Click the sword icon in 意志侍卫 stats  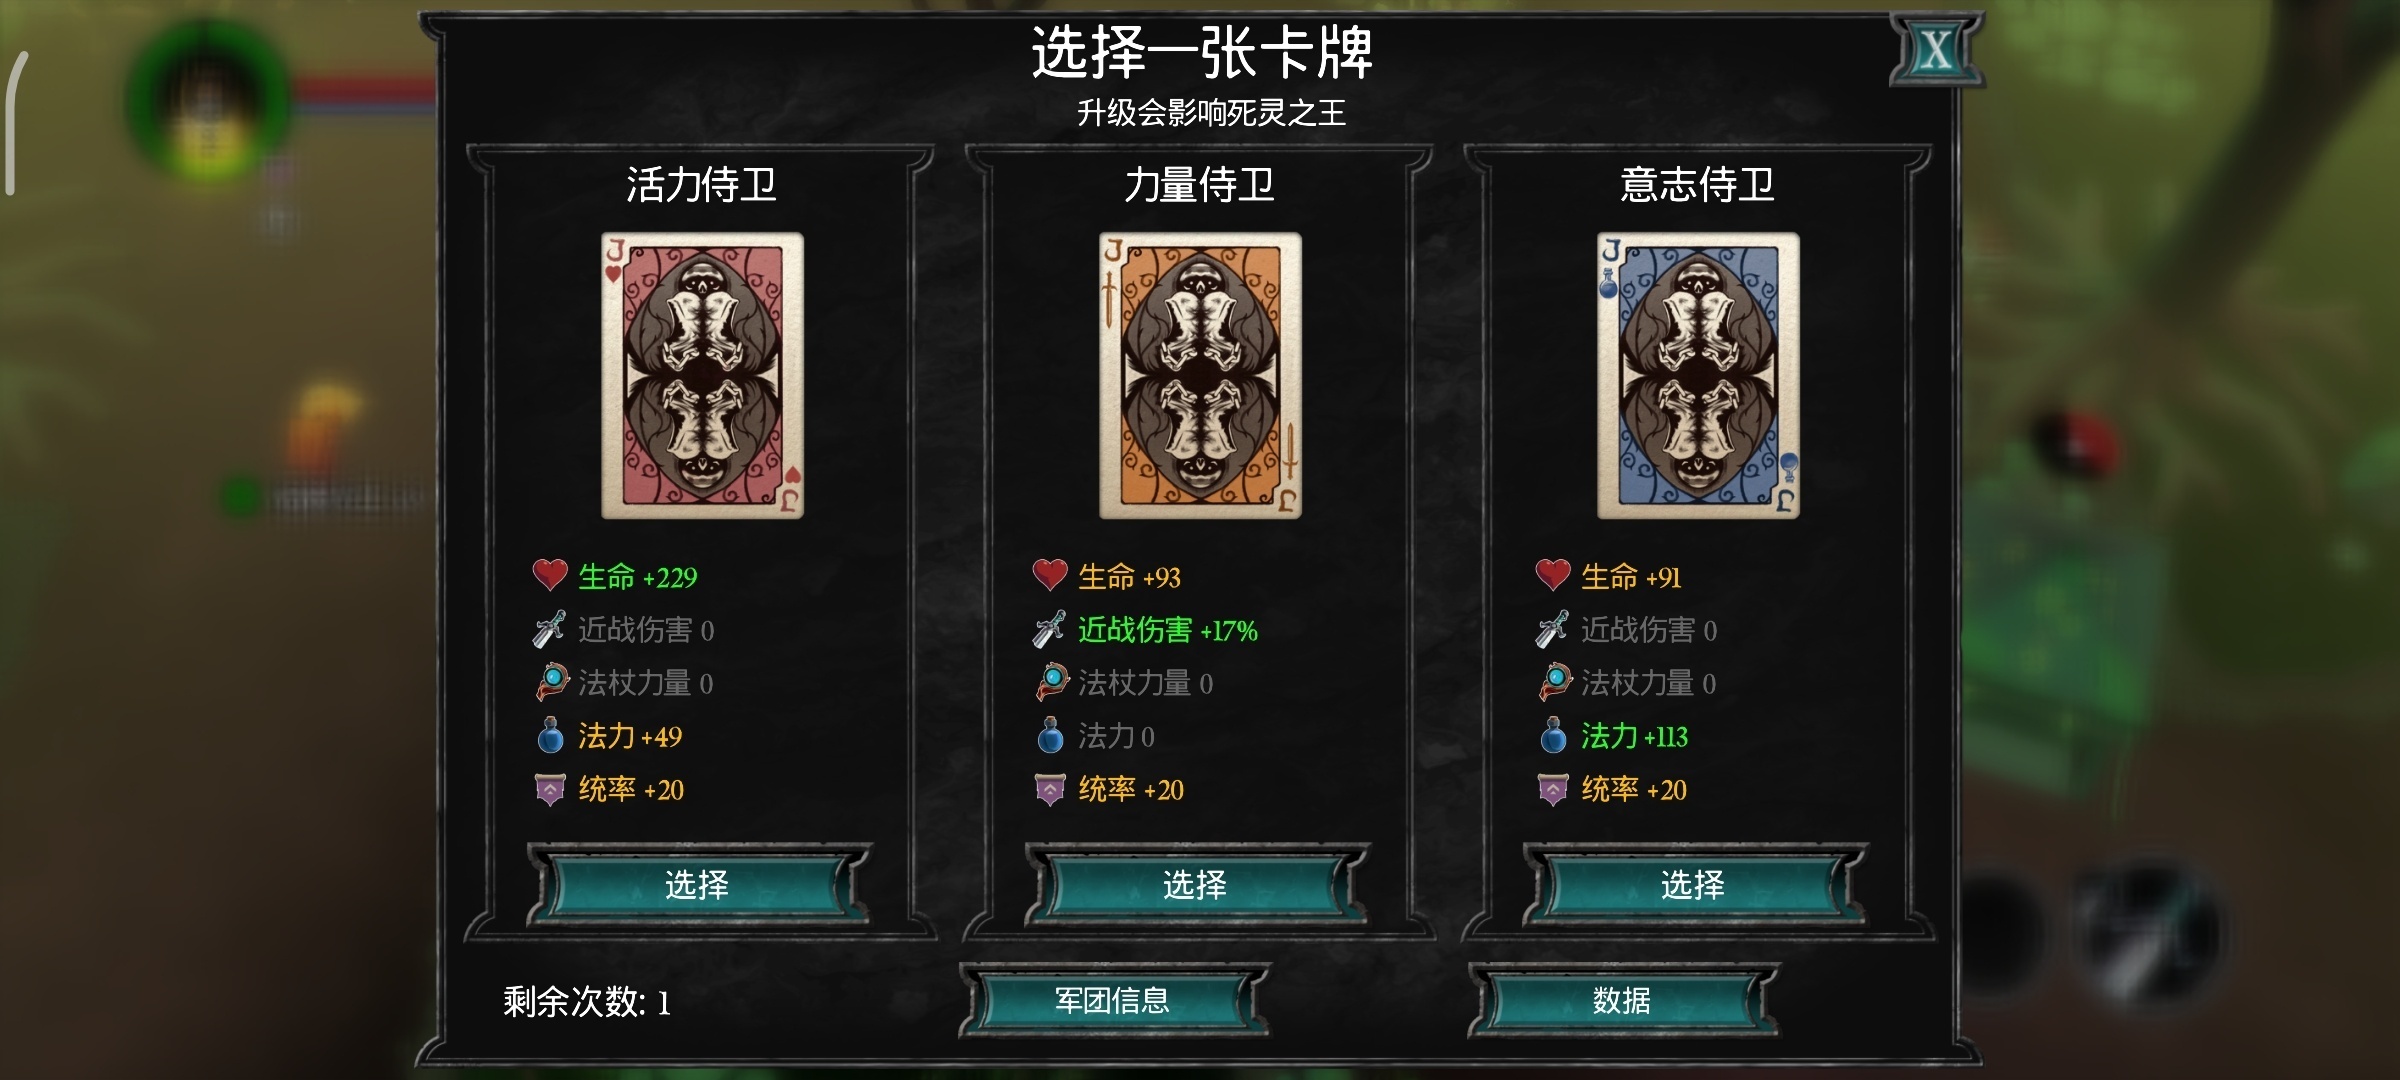coord(1552,629)
